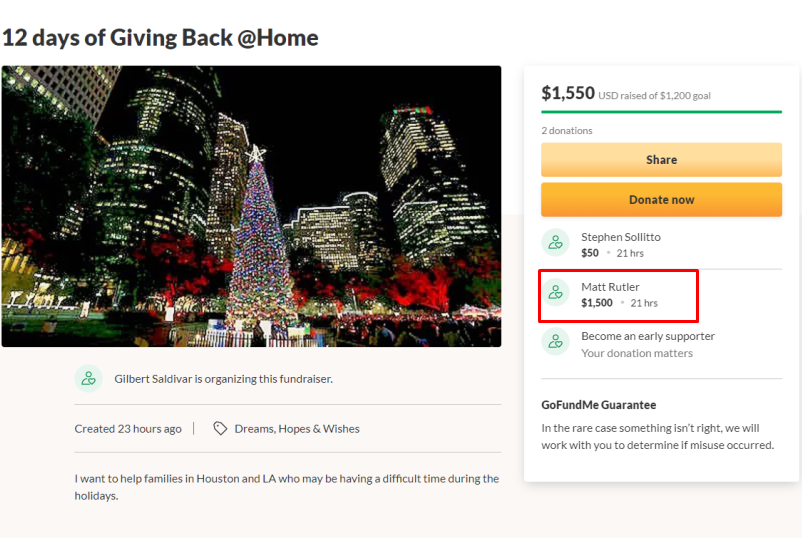This screenshot has height=548, width=802.
Task: Click the yellow Share button
Action: point(661,160)
